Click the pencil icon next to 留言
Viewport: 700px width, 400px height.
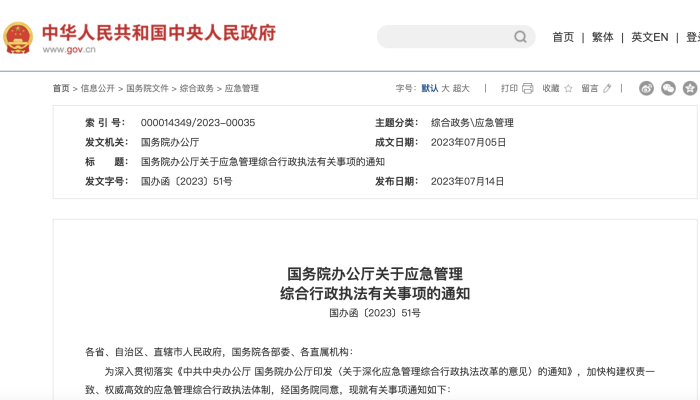[x=608, y=88]
